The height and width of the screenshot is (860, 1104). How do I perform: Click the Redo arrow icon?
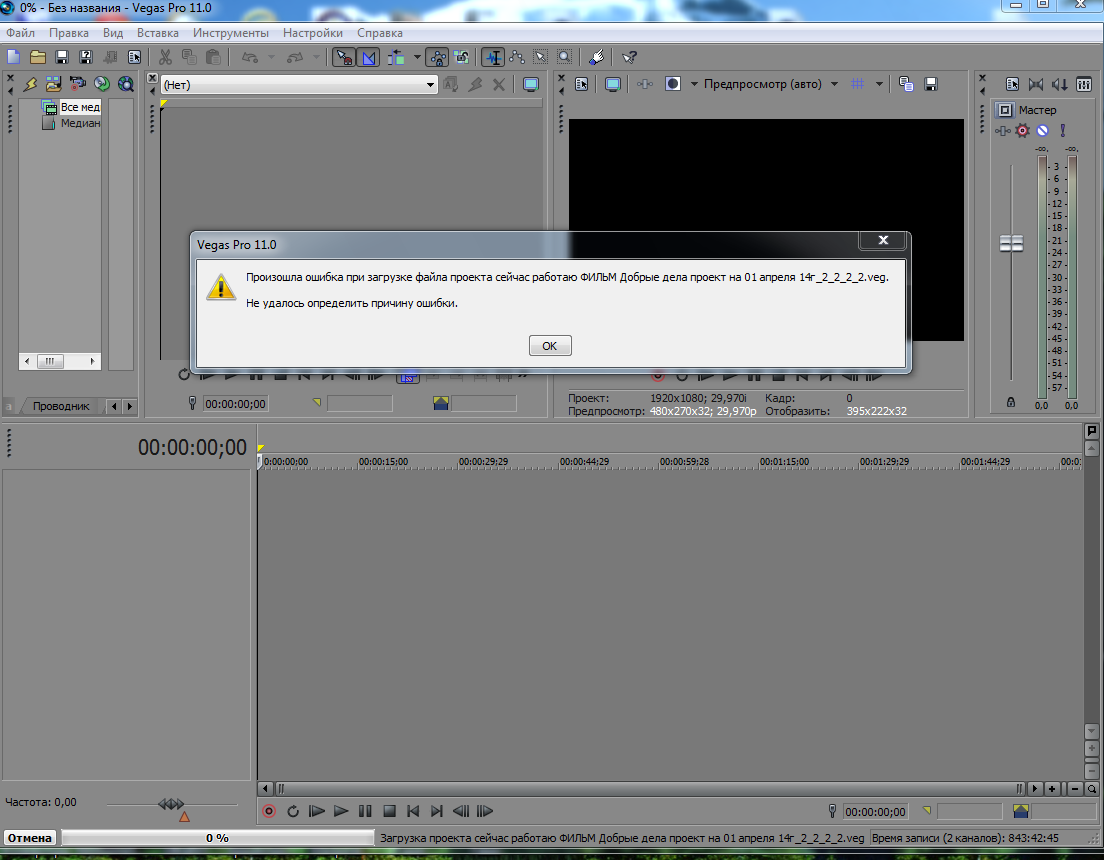point(295,57)
